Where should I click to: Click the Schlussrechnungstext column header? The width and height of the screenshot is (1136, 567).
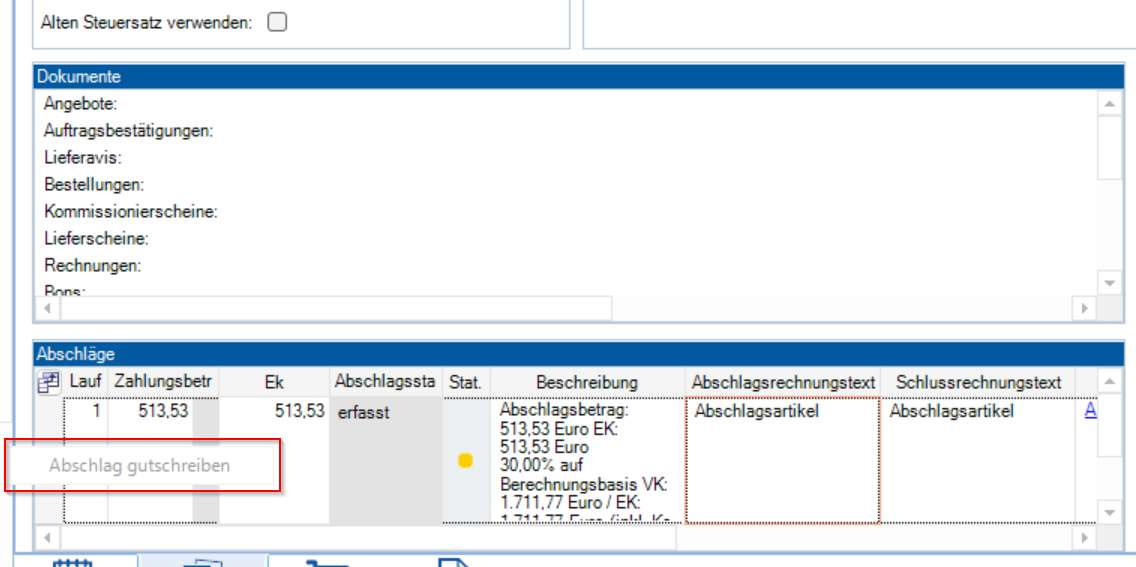[x=978, y=383]
